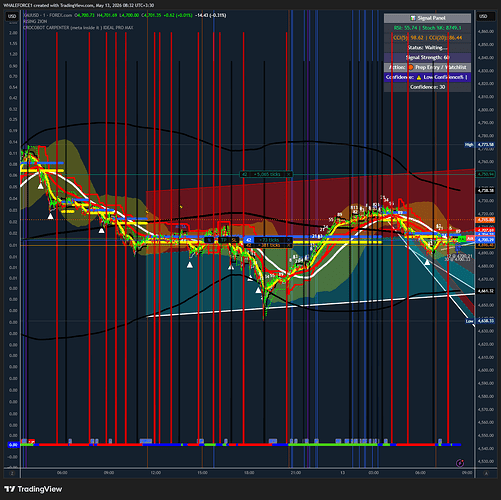501x500 pixels.
Task: Click the blue 42 quantity label on the position
Action: (248, 240)
